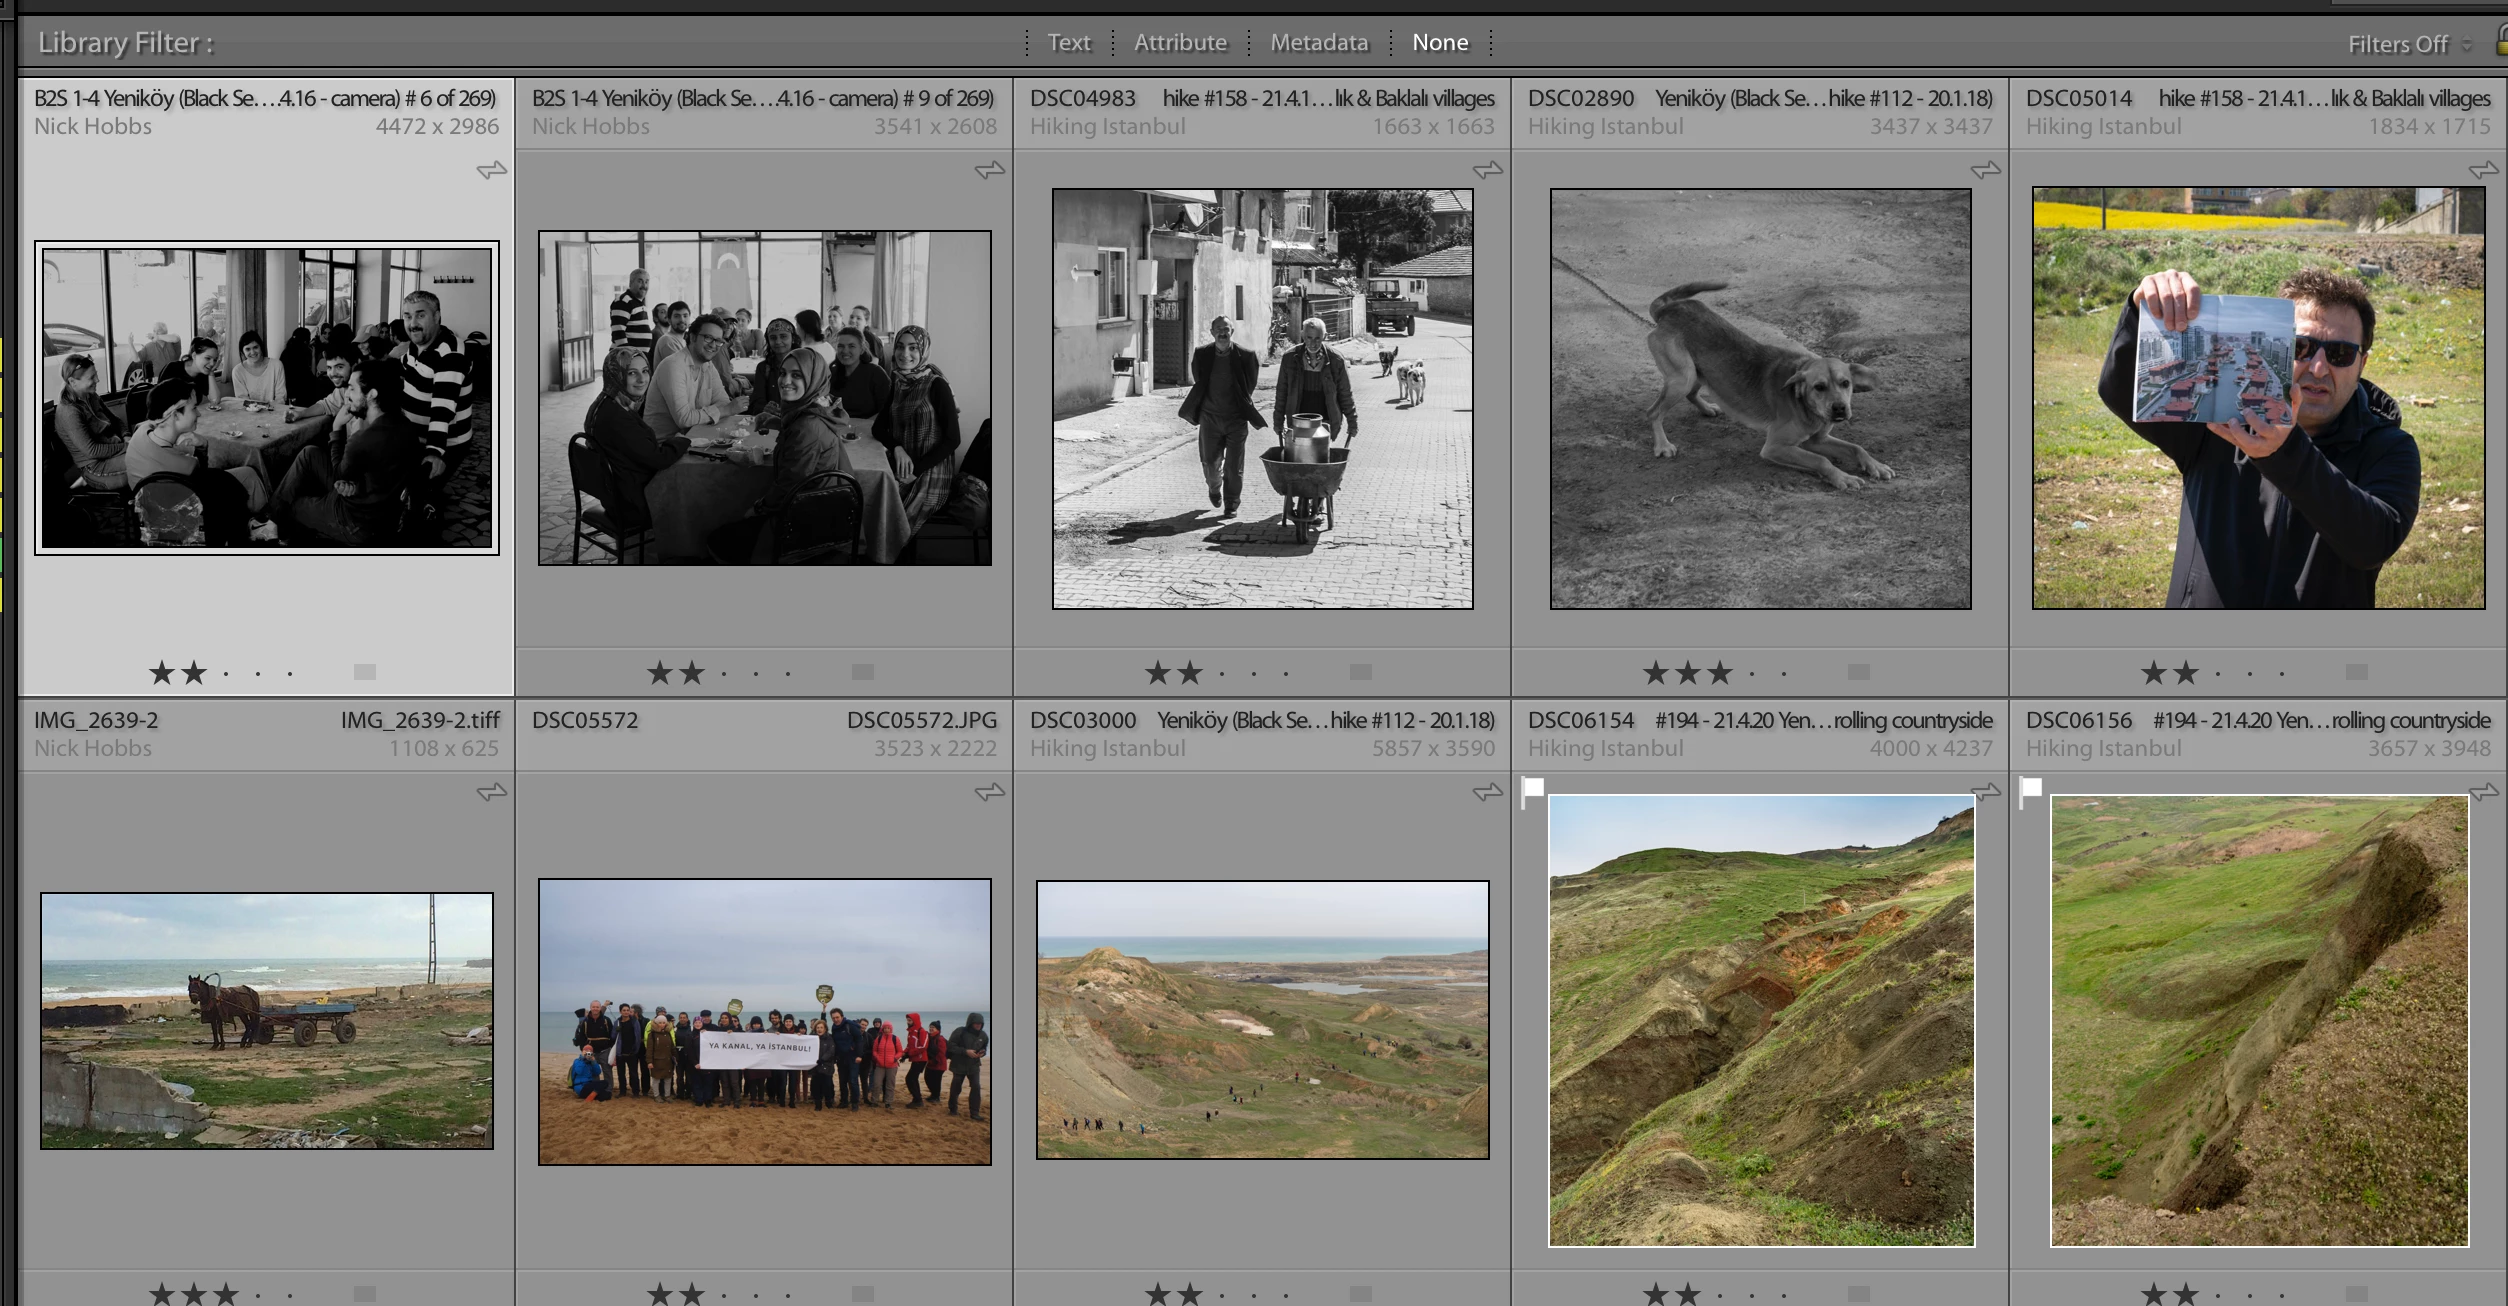The width and height of the screenshot is (2508, 1306).
Task: Open color label menu for DSC05014 photo
Action: [2357, 672]
